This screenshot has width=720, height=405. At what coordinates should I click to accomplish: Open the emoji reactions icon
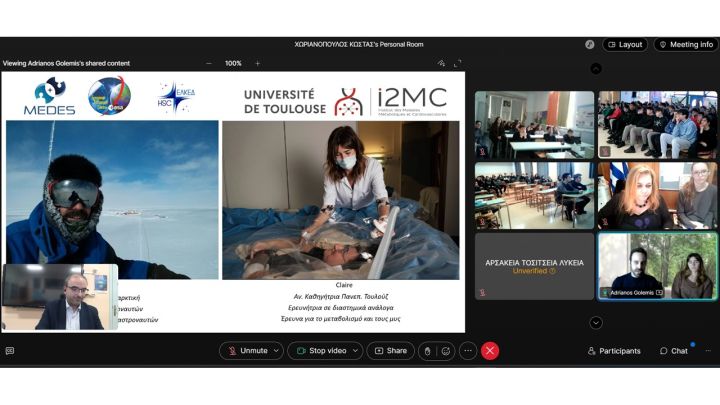tap(445, 351)
